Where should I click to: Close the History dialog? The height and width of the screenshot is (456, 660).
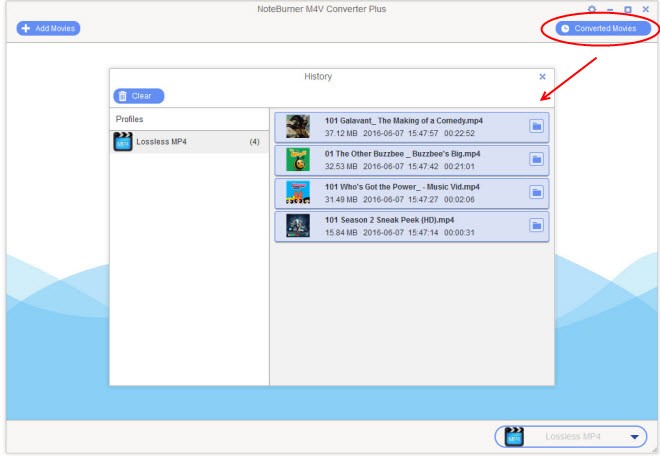click(x=543, y=77)
